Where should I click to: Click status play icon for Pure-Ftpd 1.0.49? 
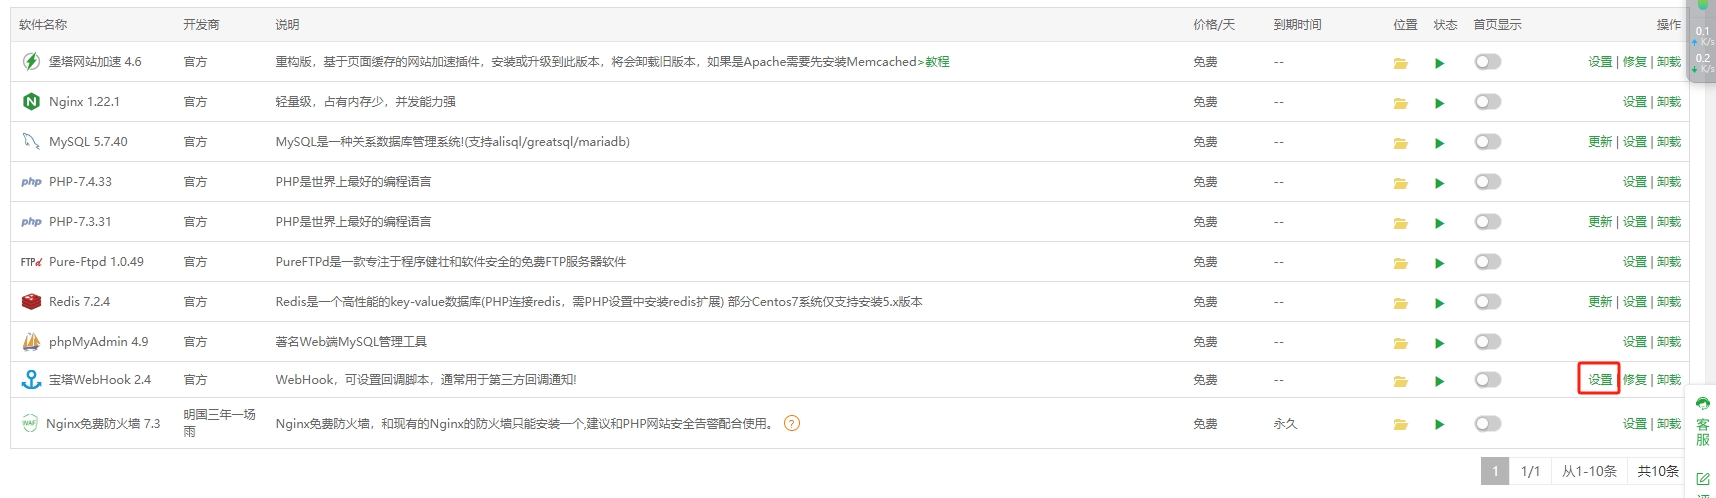[x=1439, y=263]
